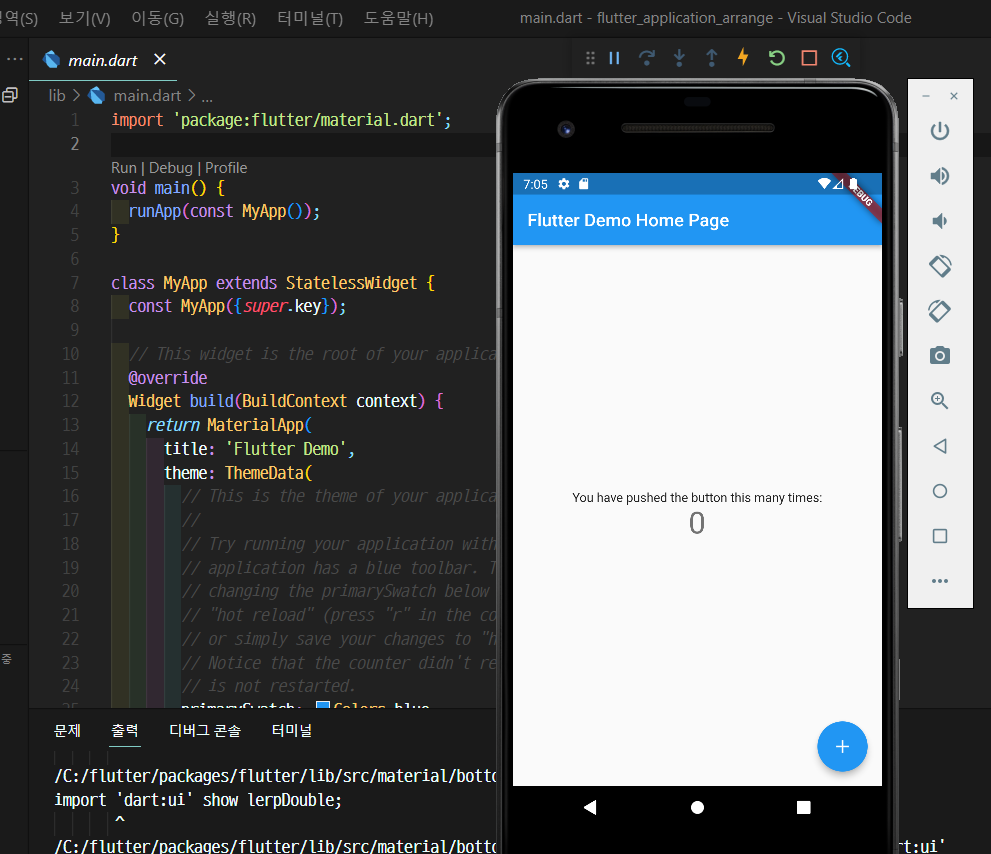Rotate the emulator left
991x854 pixels.
[940, 265]
